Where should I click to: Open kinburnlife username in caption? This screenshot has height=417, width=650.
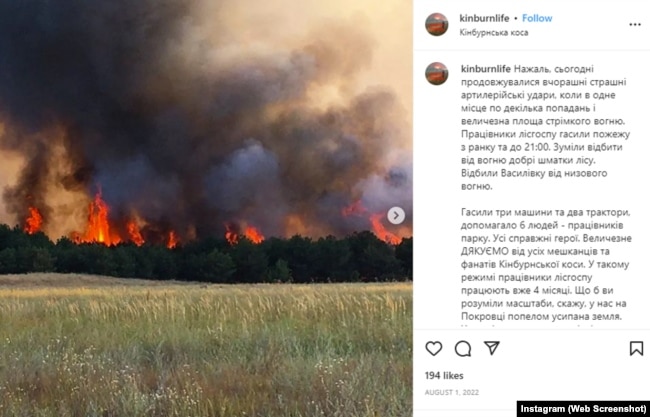pos(486,69)
